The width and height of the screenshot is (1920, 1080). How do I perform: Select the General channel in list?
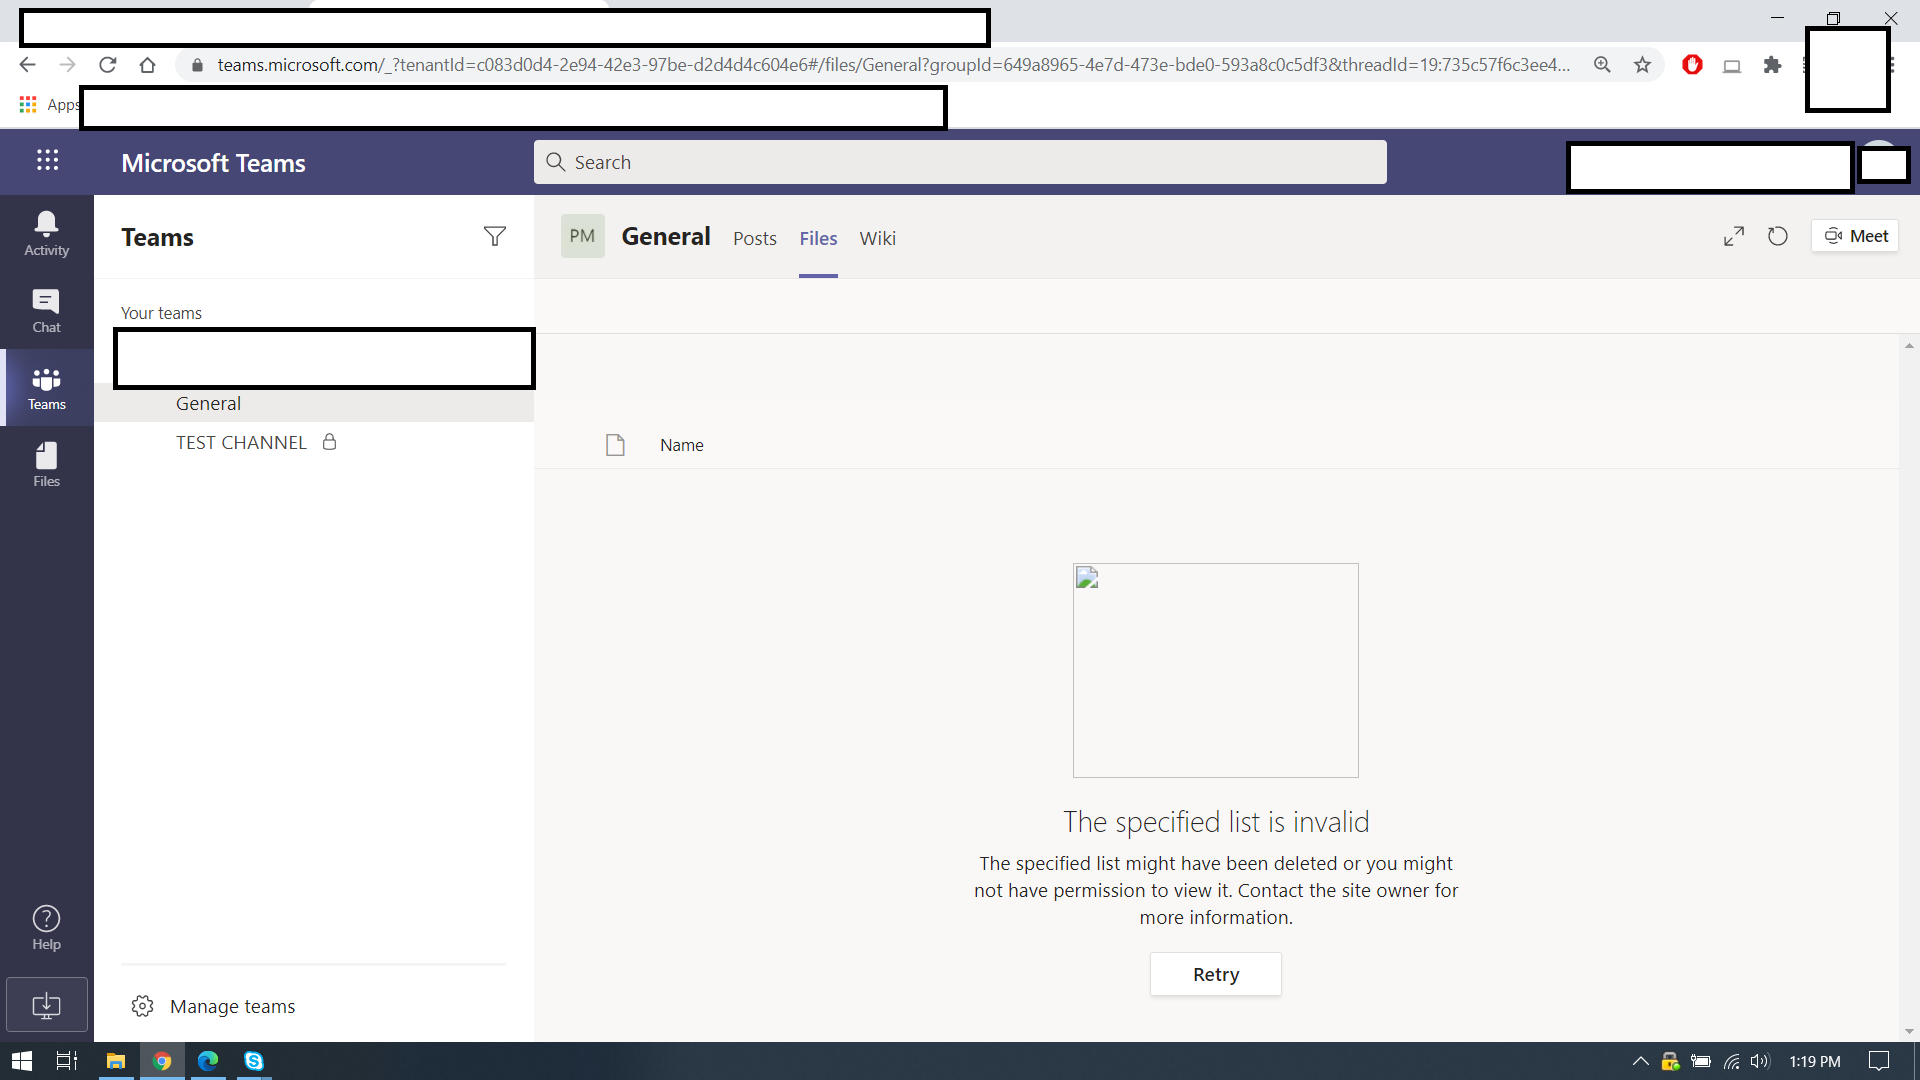pos(208,404)
